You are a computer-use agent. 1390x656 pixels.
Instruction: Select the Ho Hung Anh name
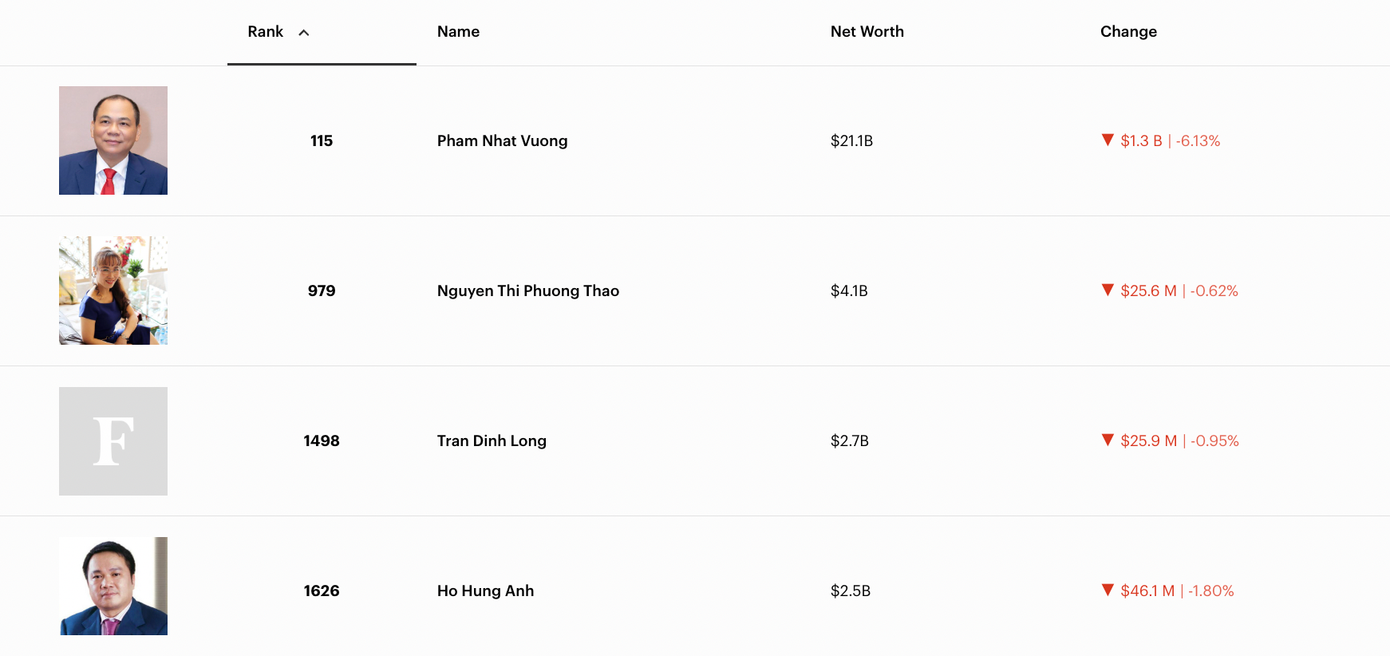tap(485, 591)
